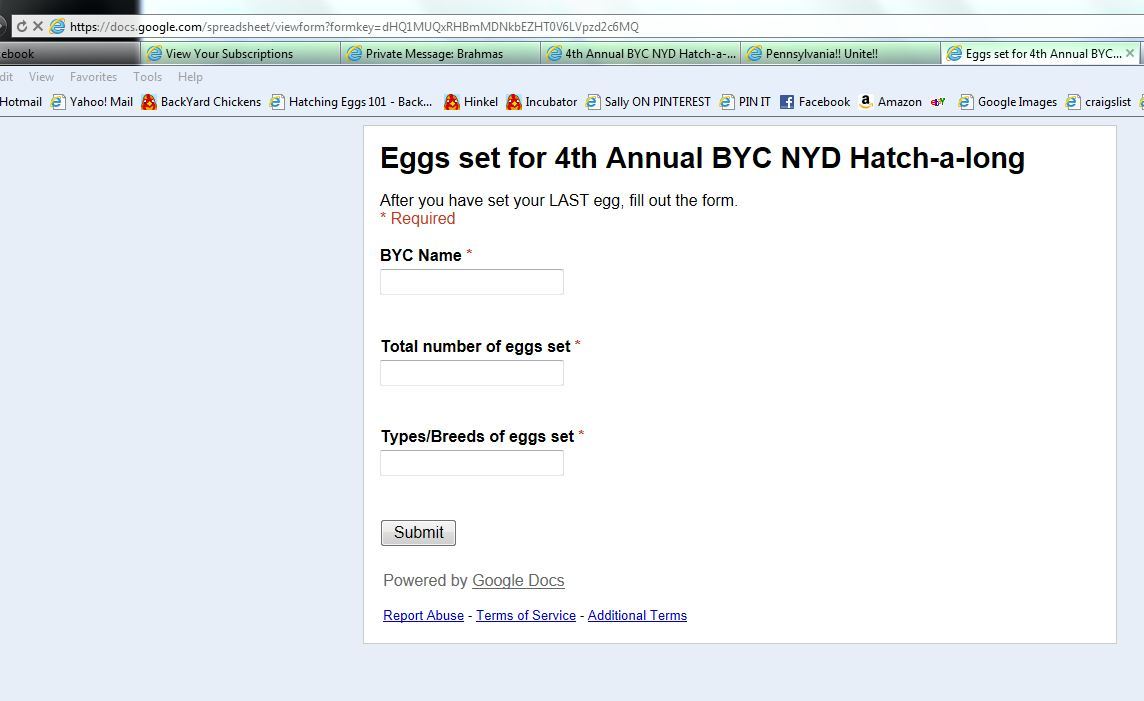Click the stop loading X icon

37,27
